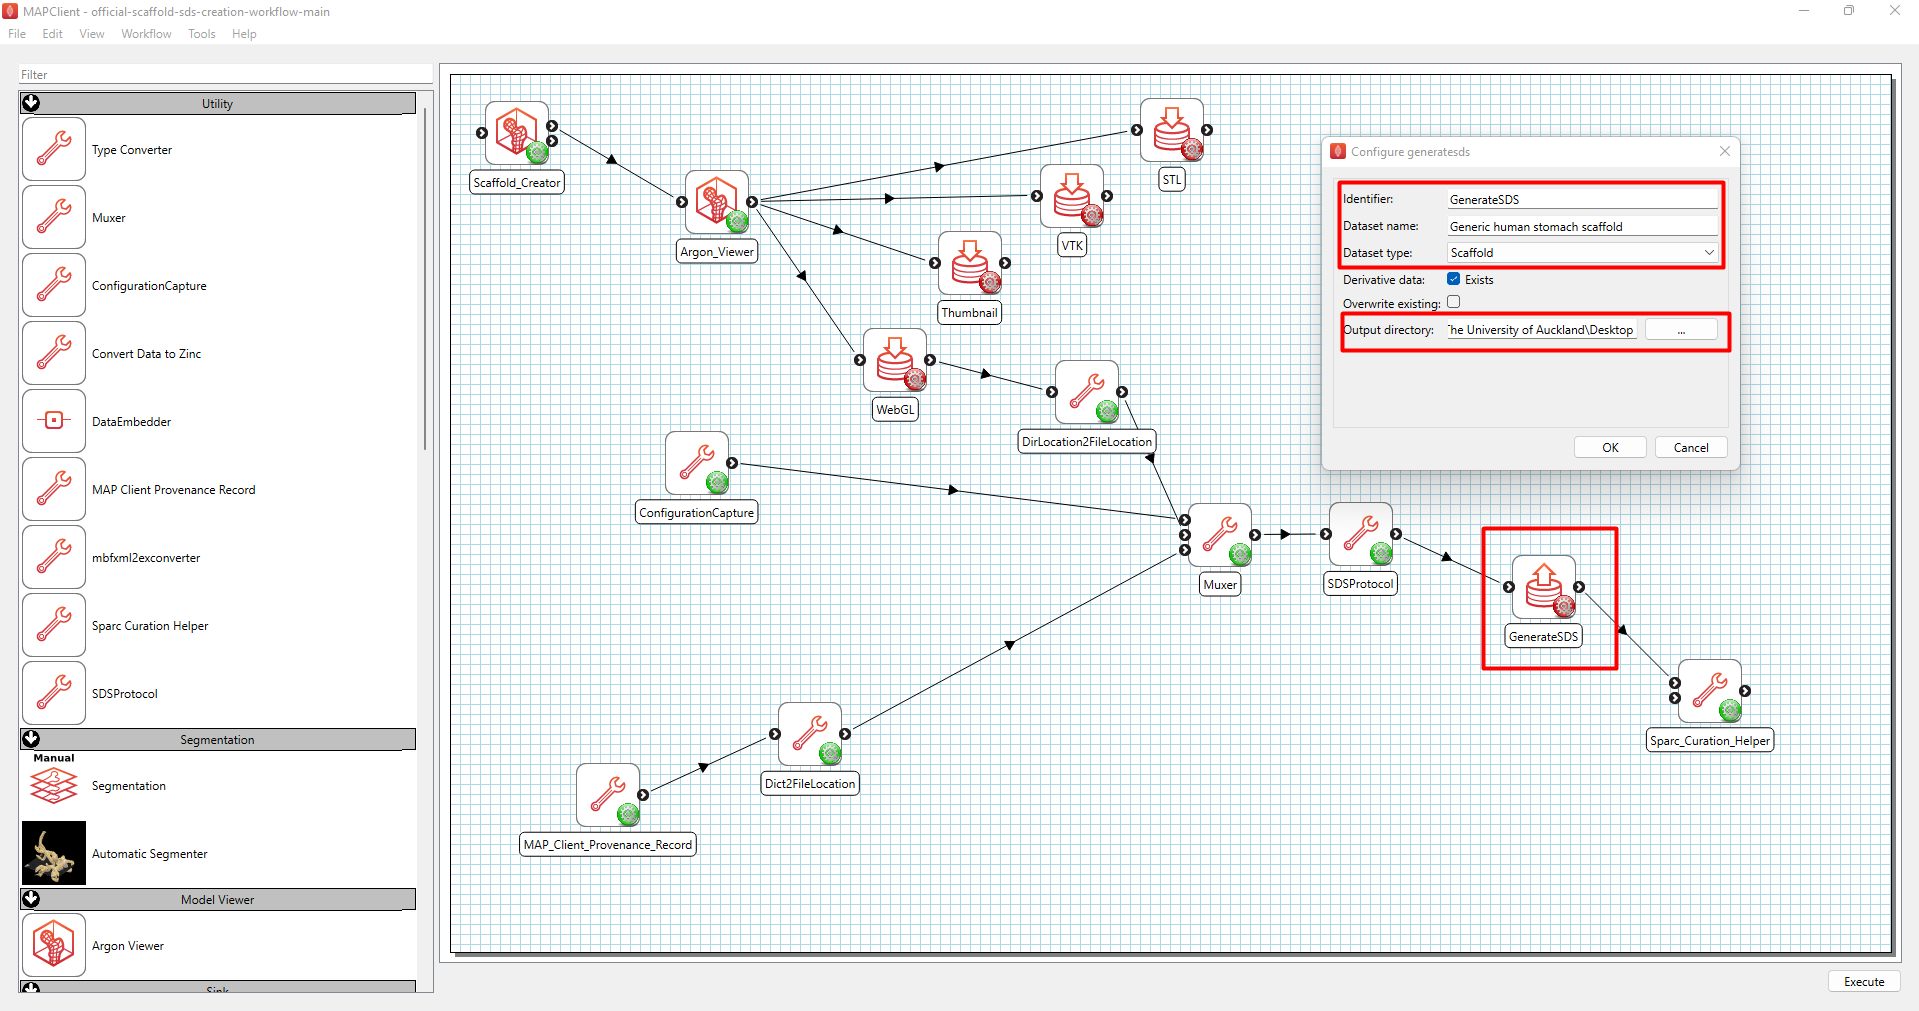This screenshot has height=1011, width=1919.
Task: Enable the Overwrite existing checkbox
Action: pos(1454,302)
